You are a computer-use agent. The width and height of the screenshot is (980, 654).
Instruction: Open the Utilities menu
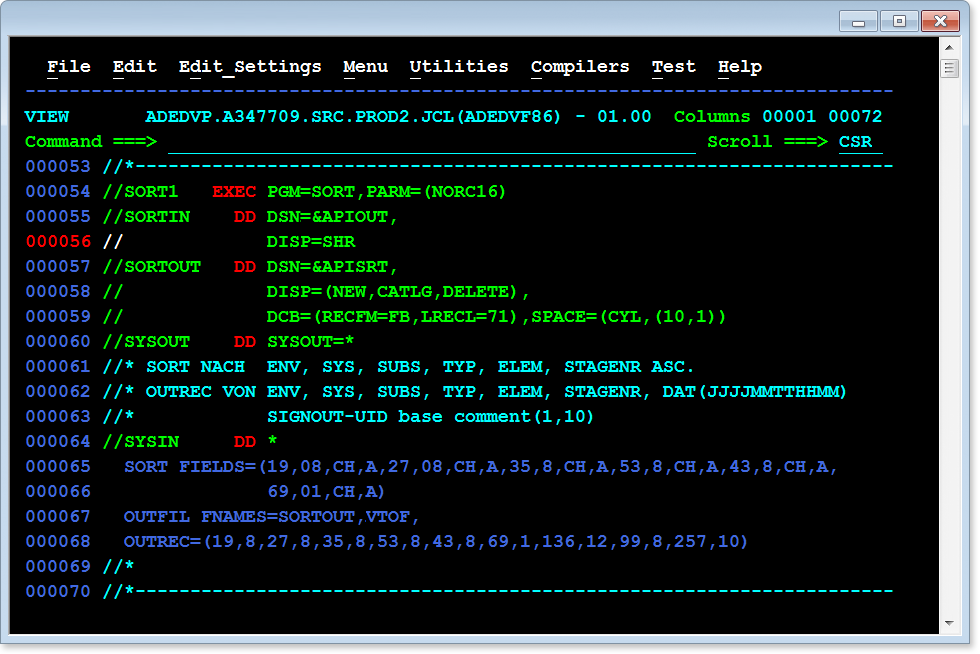click(x=459, y=67)
